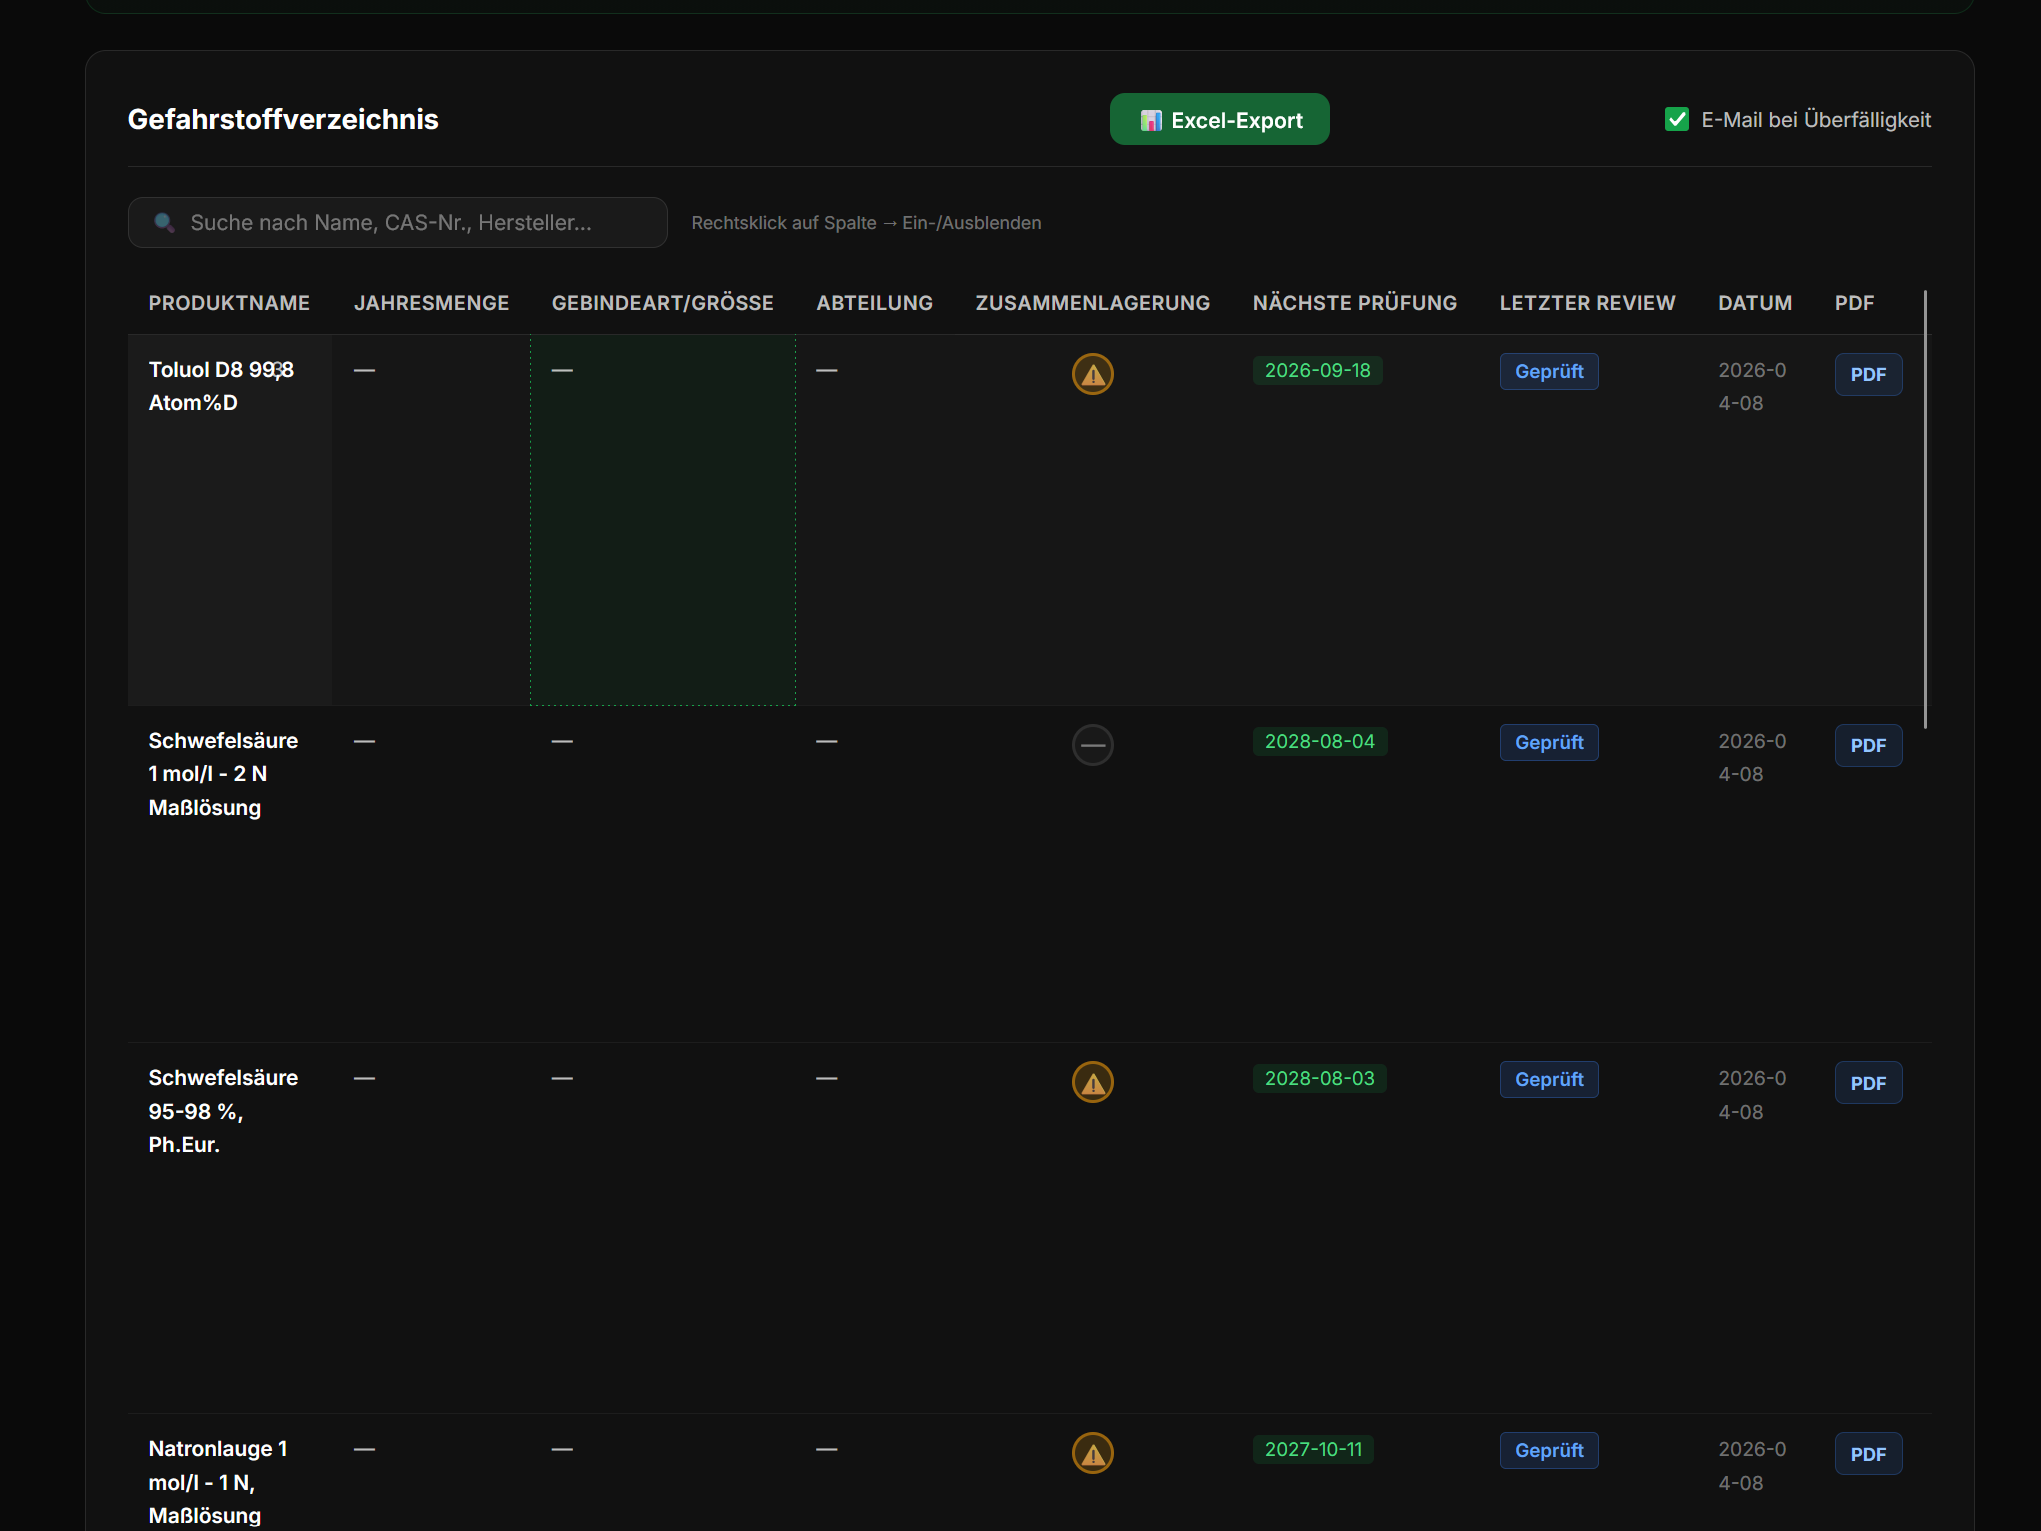Click the PRODUKTNAME column header

pos(229,303)
